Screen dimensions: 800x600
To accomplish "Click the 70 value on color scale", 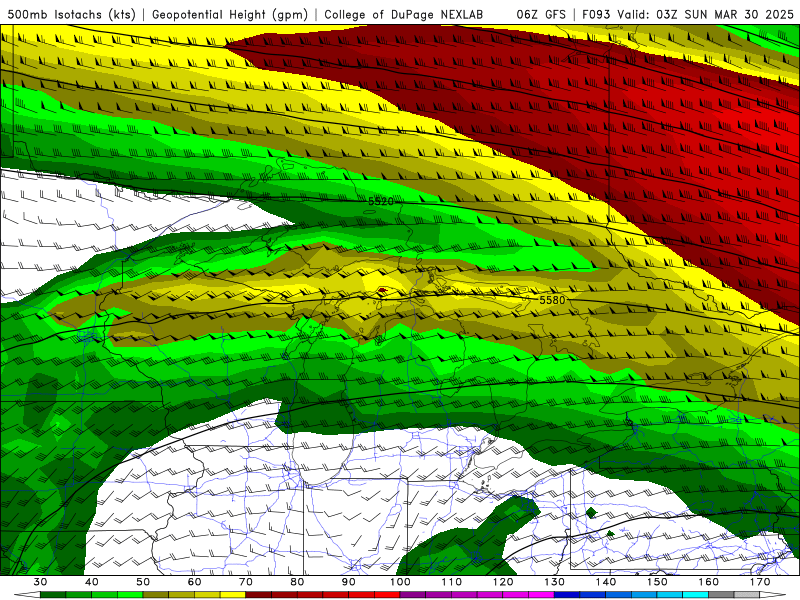I will point(246,582).
